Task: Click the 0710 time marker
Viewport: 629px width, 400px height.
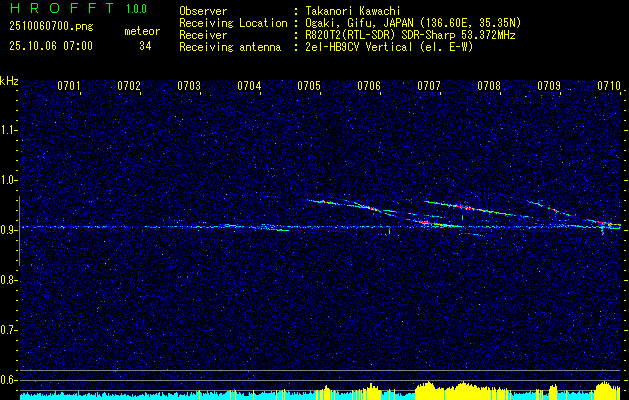Action: point(609,85)
